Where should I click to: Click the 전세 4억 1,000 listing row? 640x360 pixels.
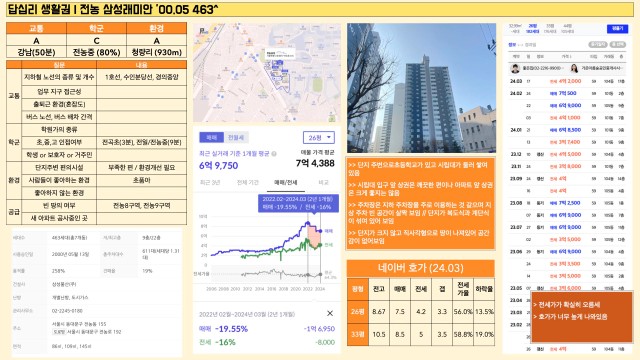(568, 118)
